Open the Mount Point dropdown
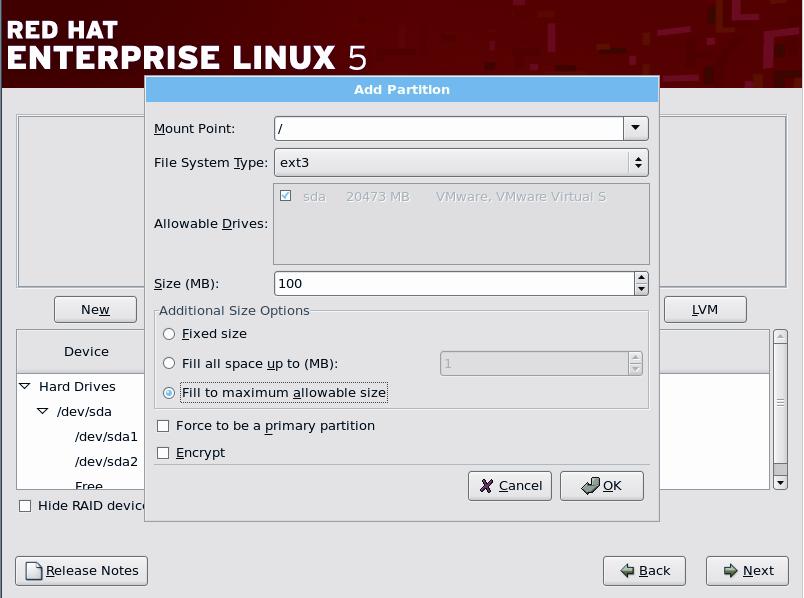The image size is (804, 598). [x=637, y=128]
